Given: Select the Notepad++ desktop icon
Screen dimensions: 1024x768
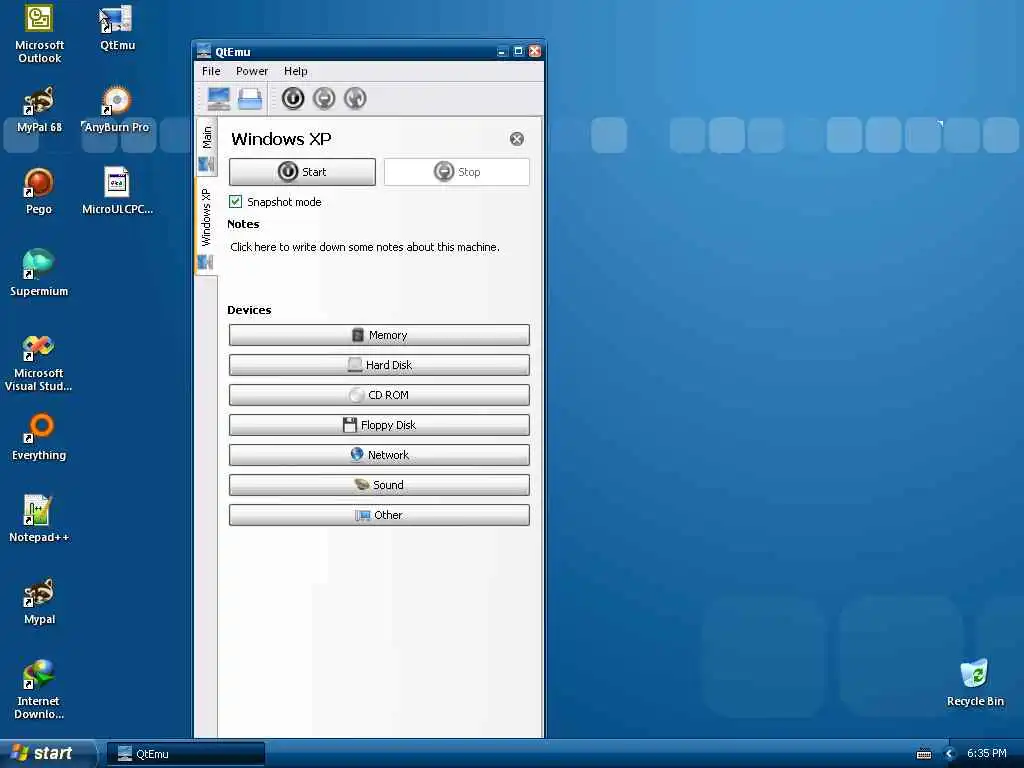Looking at the screenshot, I should tap(39, 519).
